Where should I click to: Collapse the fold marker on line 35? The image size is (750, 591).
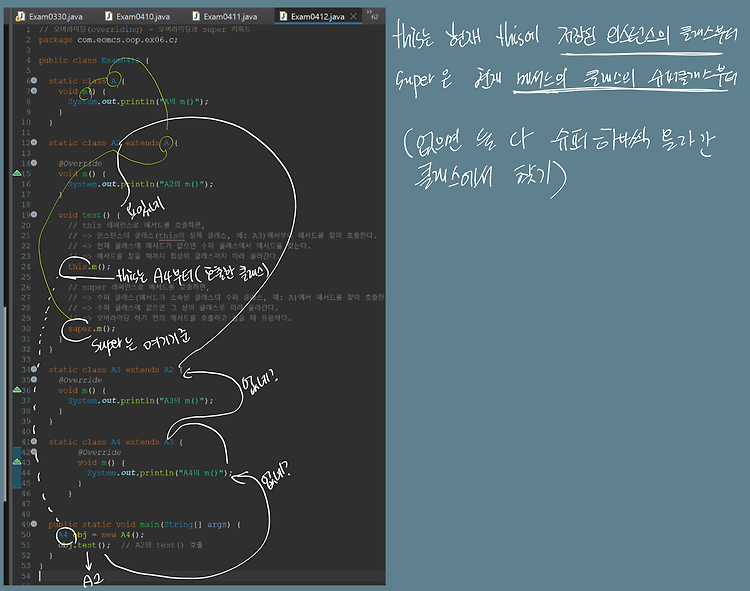coord(34,380)
